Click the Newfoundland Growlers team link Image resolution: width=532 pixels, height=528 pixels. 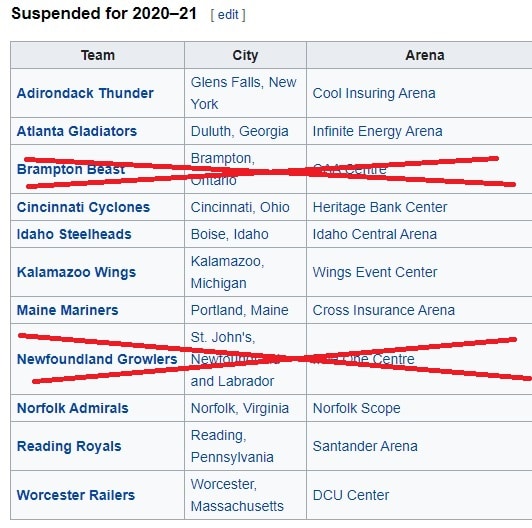[97, 359]
